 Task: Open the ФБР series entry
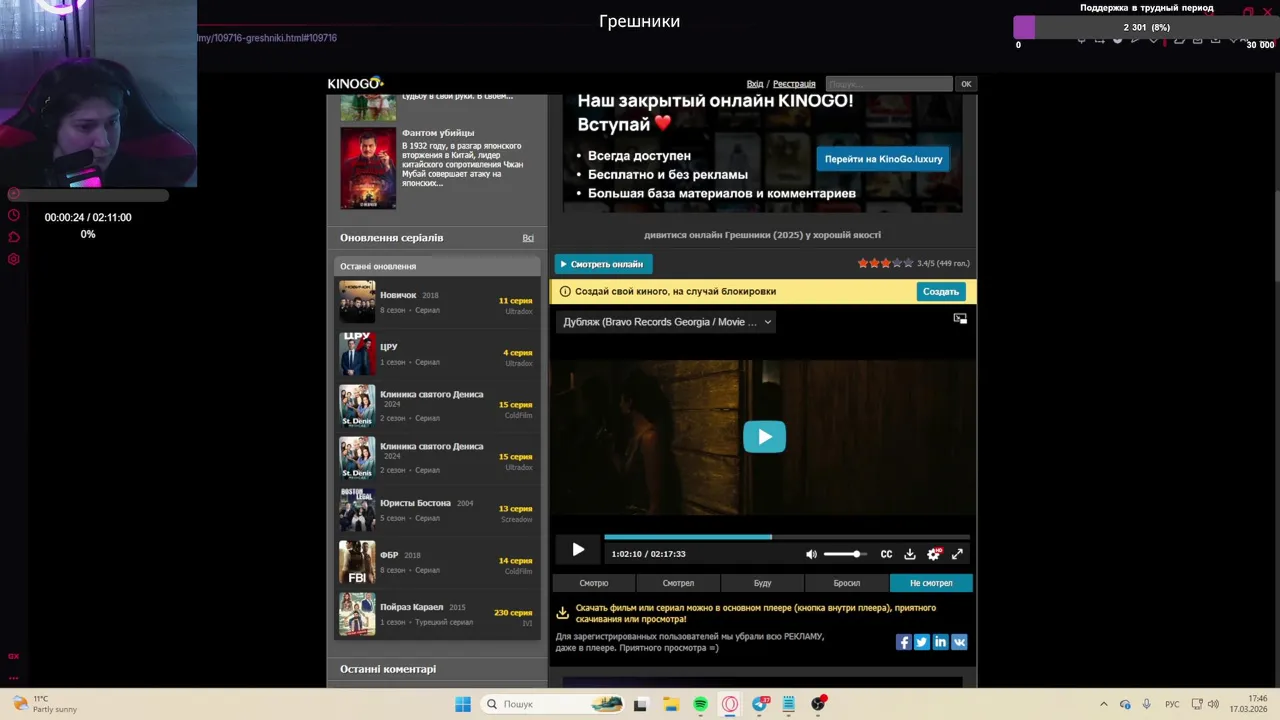[437, 562]
